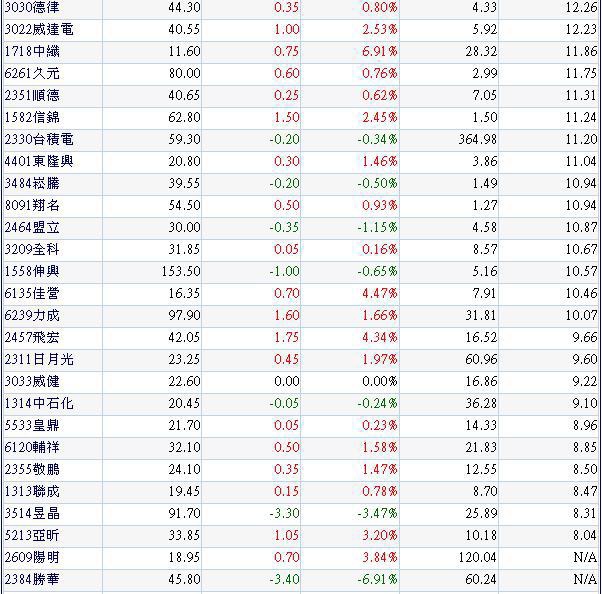Click percent change 6.91% of 中纖
The image size is (602, 594).
tap(380, 51)
